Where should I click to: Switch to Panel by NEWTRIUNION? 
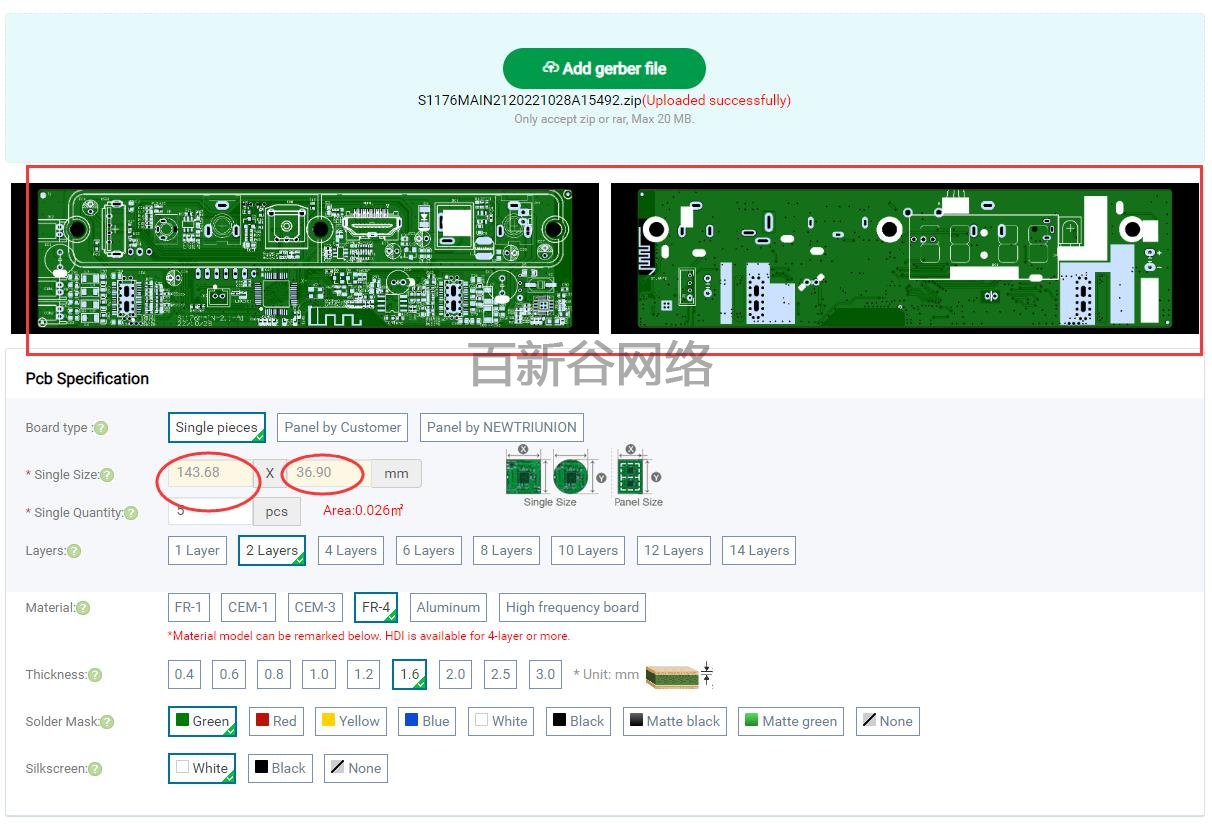coord(501,427)
